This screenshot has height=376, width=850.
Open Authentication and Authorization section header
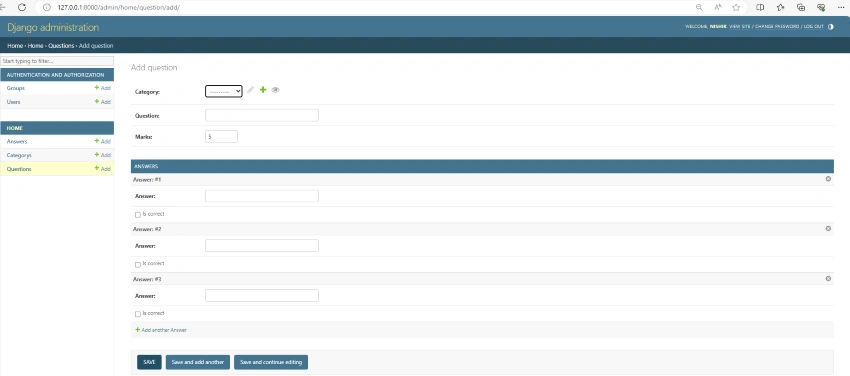pos(55,75)
